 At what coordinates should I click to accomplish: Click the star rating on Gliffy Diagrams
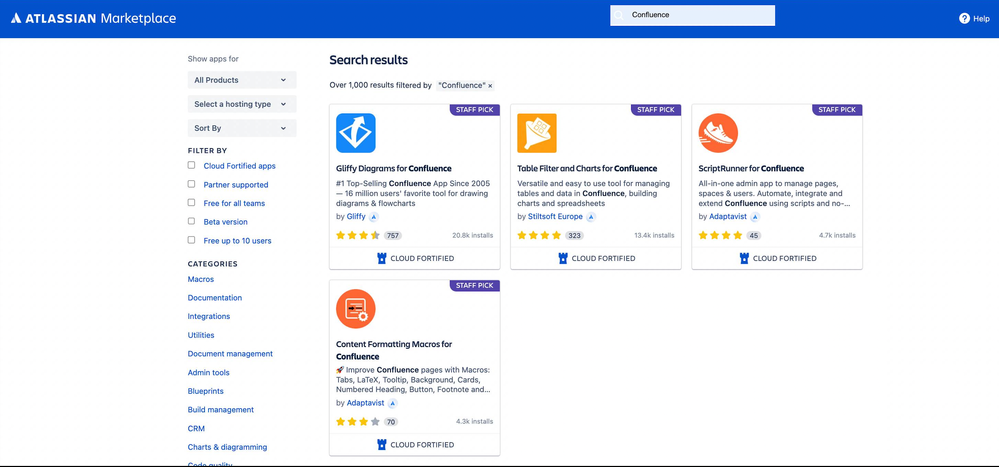point(357,235)
